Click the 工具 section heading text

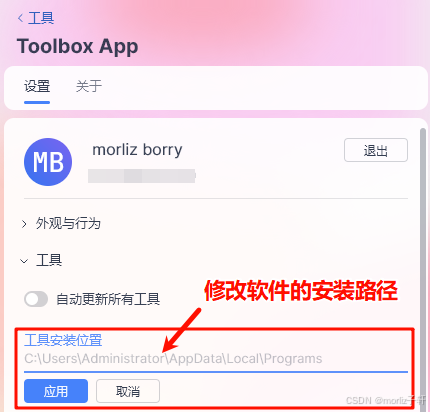pos(49,260)
